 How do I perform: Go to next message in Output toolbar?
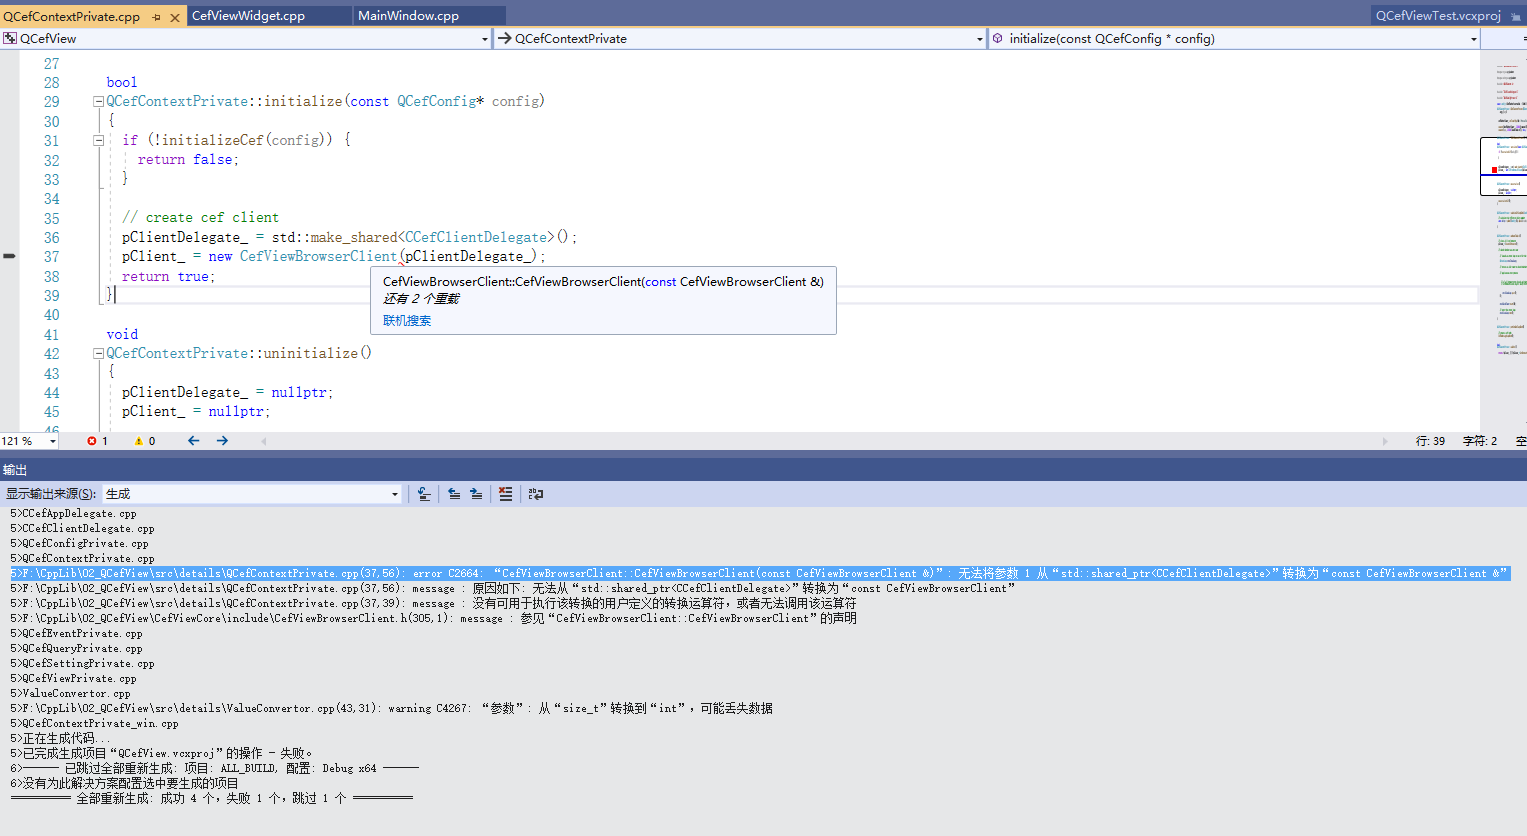pyautogui.click(x=477, y=492)
